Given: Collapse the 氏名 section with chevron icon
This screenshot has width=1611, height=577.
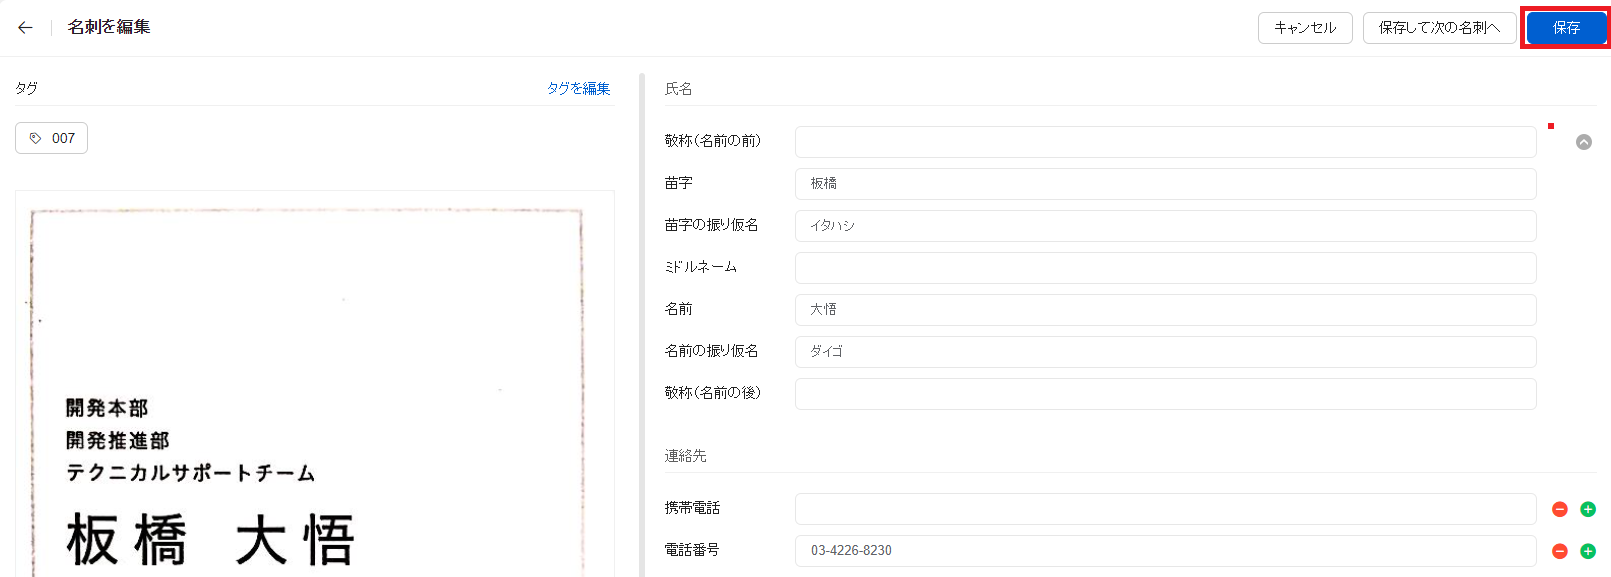Looking at the screenshot, I should [1584, 142].
